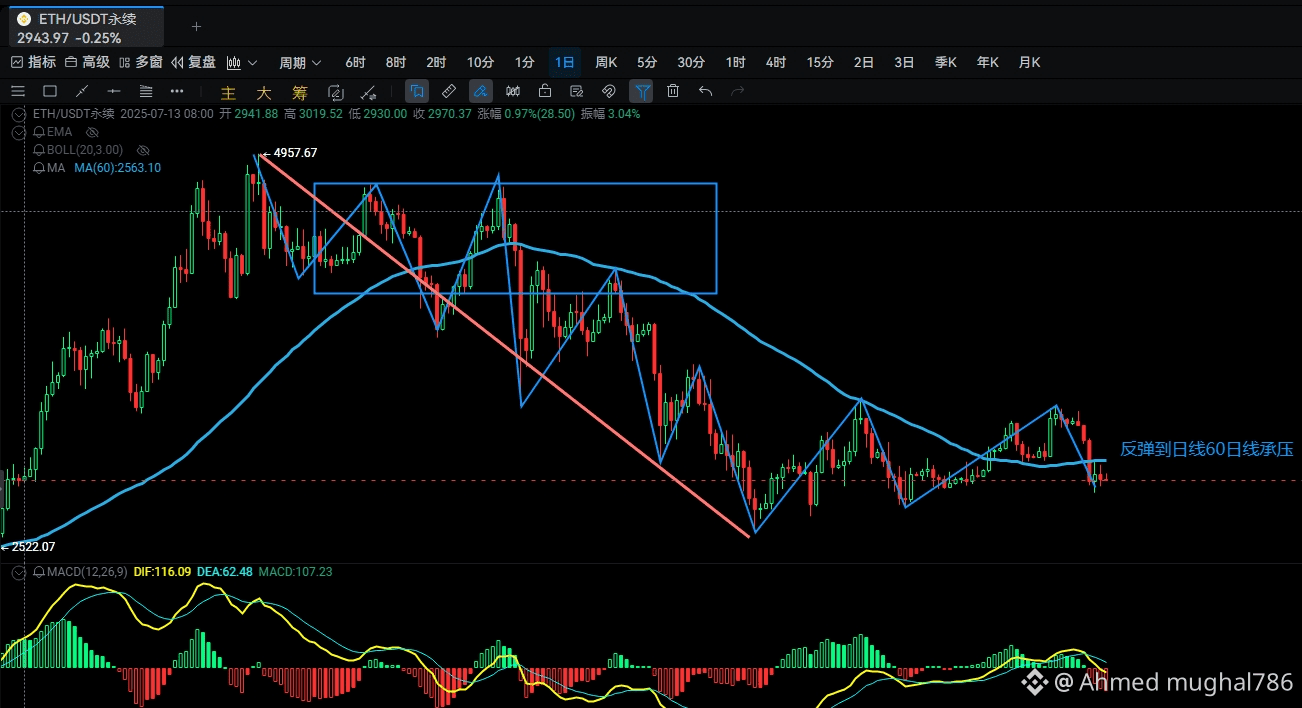Toggle BOLL indicator visibility eye

[x=143, y=150]
